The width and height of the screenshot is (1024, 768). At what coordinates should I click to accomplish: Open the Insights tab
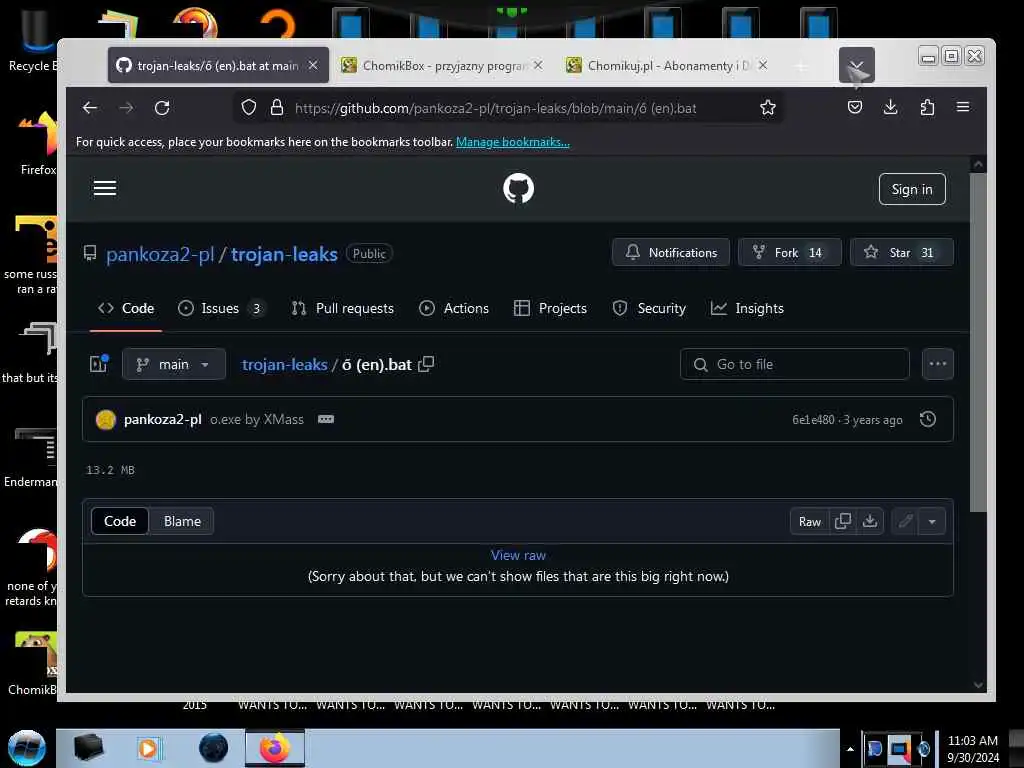[747, 308]
